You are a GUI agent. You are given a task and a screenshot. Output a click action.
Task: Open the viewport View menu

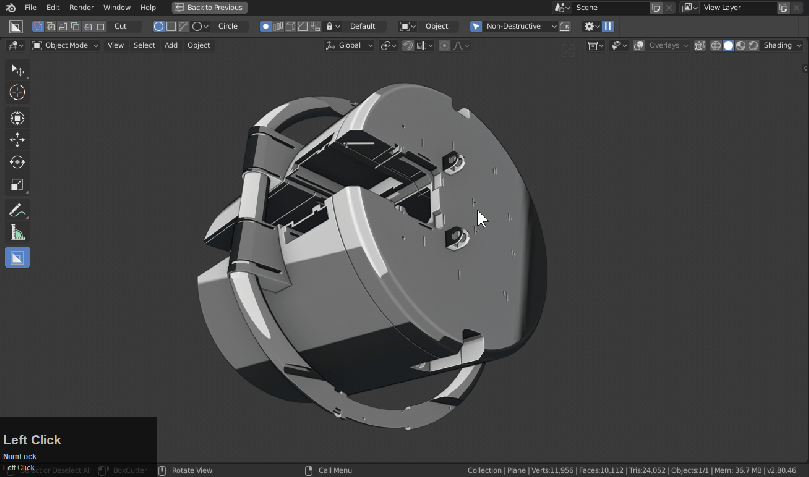coord(116,45)
